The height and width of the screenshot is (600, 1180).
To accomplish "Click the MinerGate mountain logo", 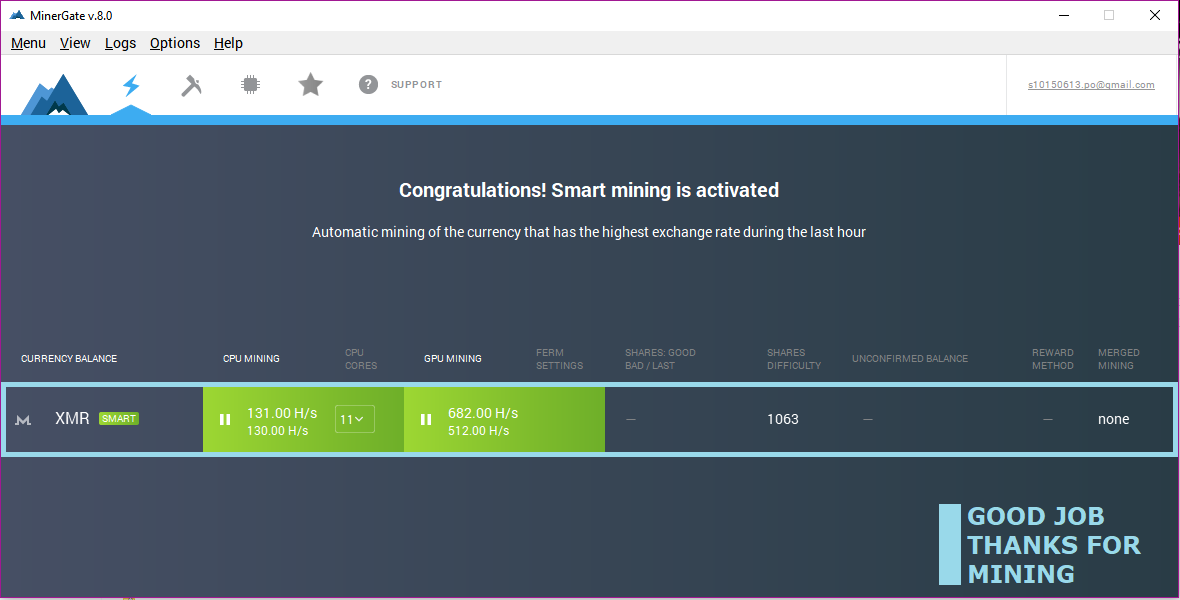I will (x=54, y=94).
